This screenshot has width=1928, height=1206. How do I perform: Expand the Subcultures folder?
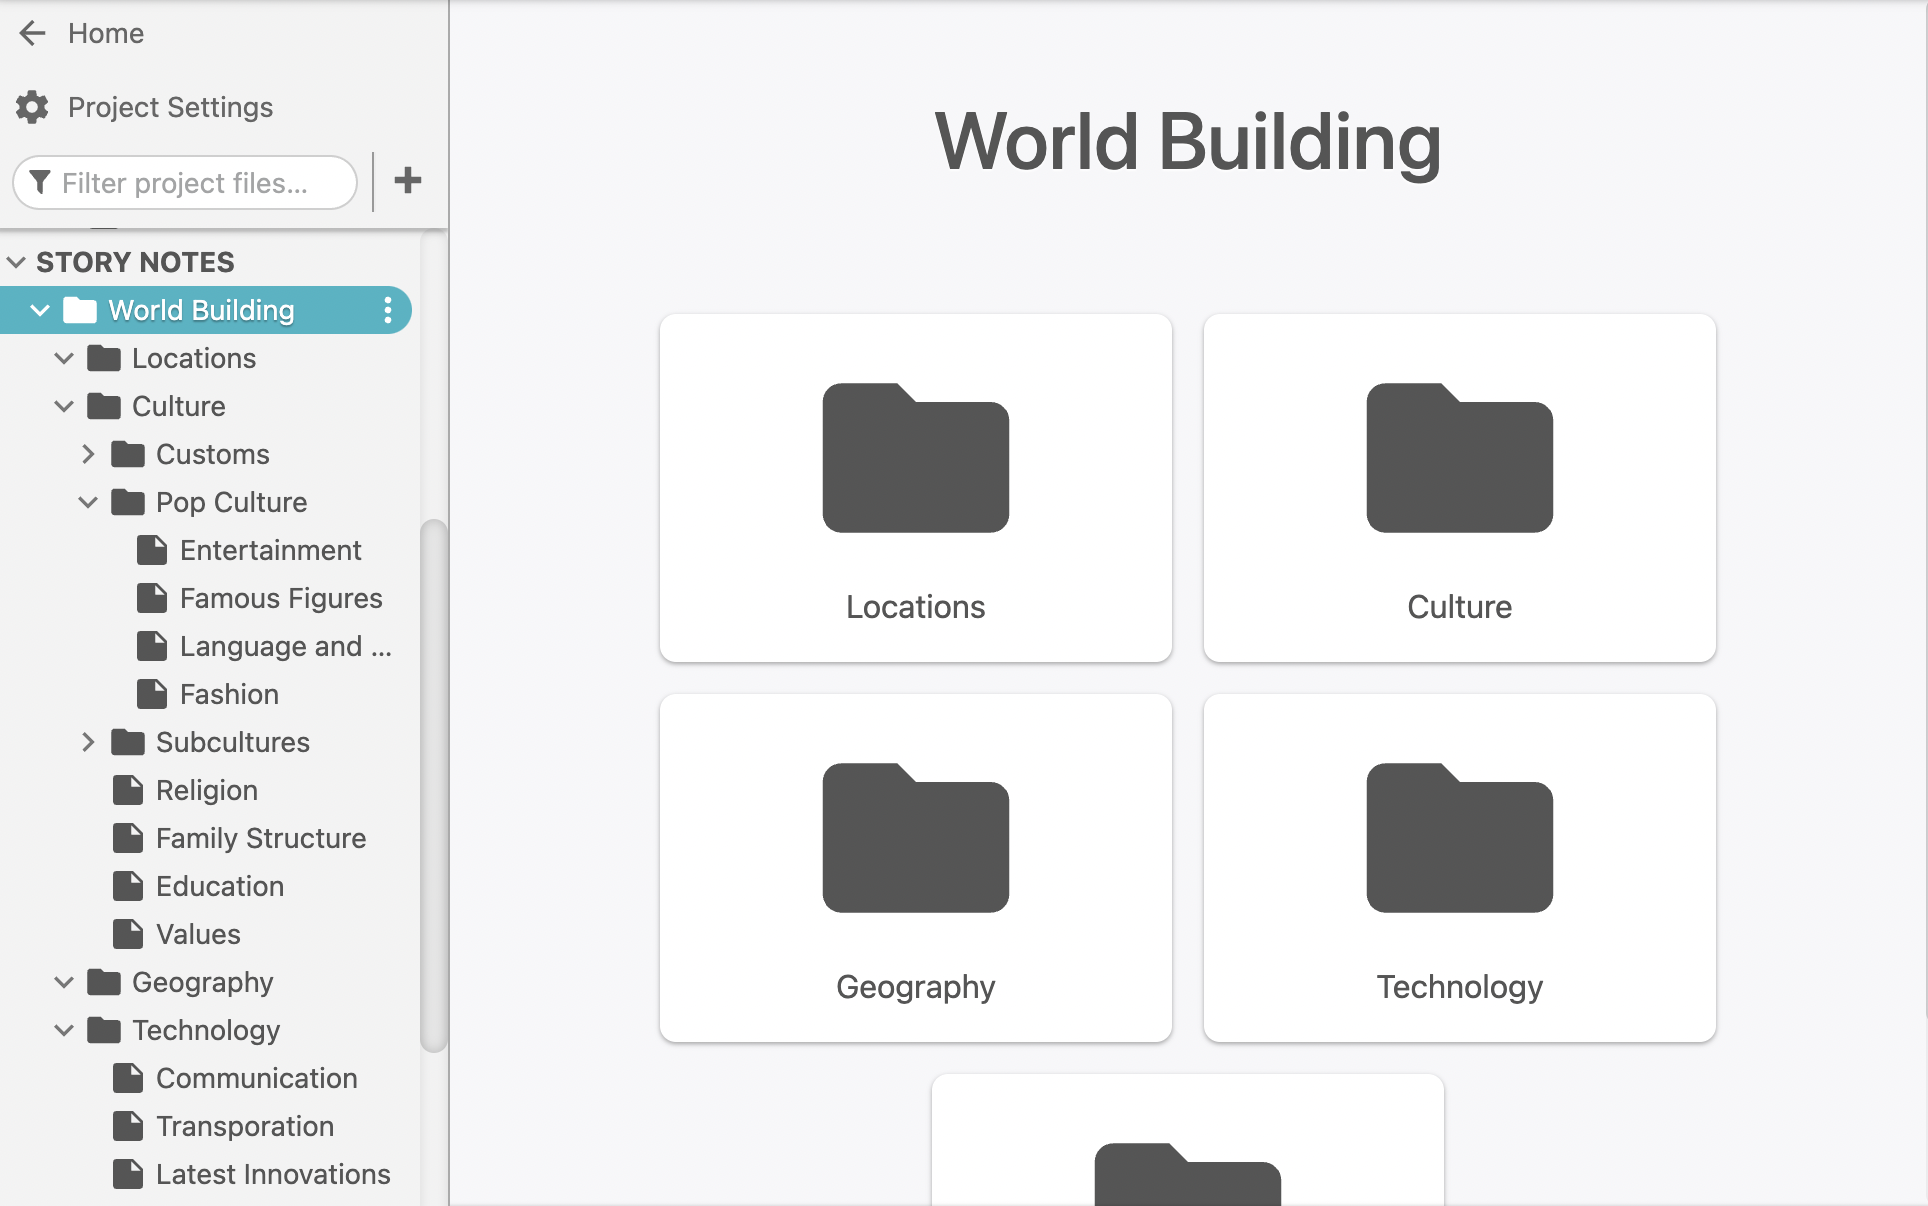click(x=88, y=742)
